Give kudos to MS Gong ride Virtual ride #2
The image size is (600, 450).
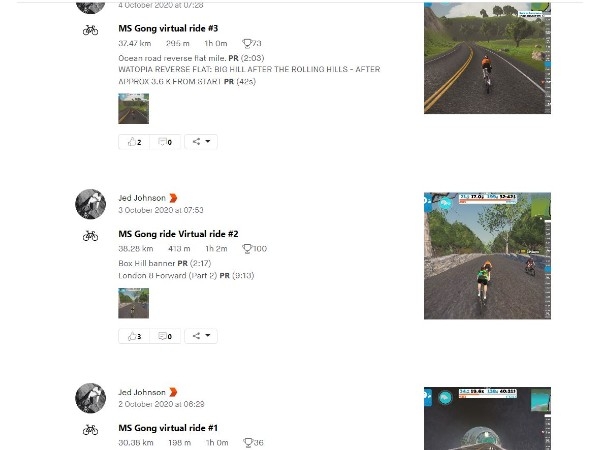[x=134, y=336]
